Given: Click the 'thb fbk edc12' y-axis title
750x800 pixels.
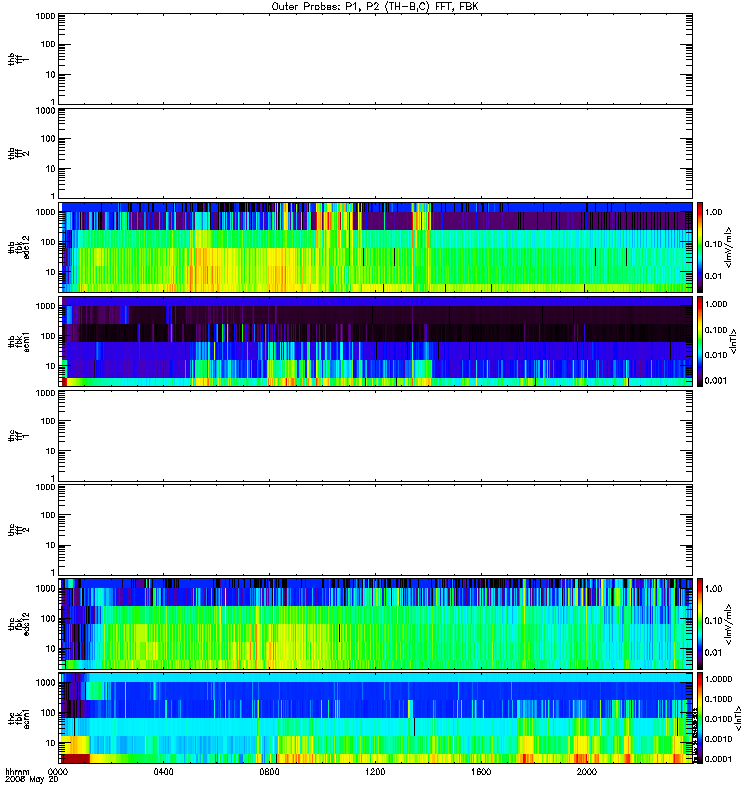Looking at the screenshot, I should pos(18,247).
